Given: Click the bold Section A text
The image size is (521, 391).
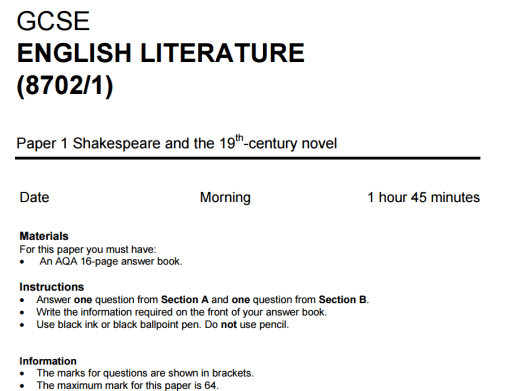Looking at the screenshot, I should click(x=185, y=299).
